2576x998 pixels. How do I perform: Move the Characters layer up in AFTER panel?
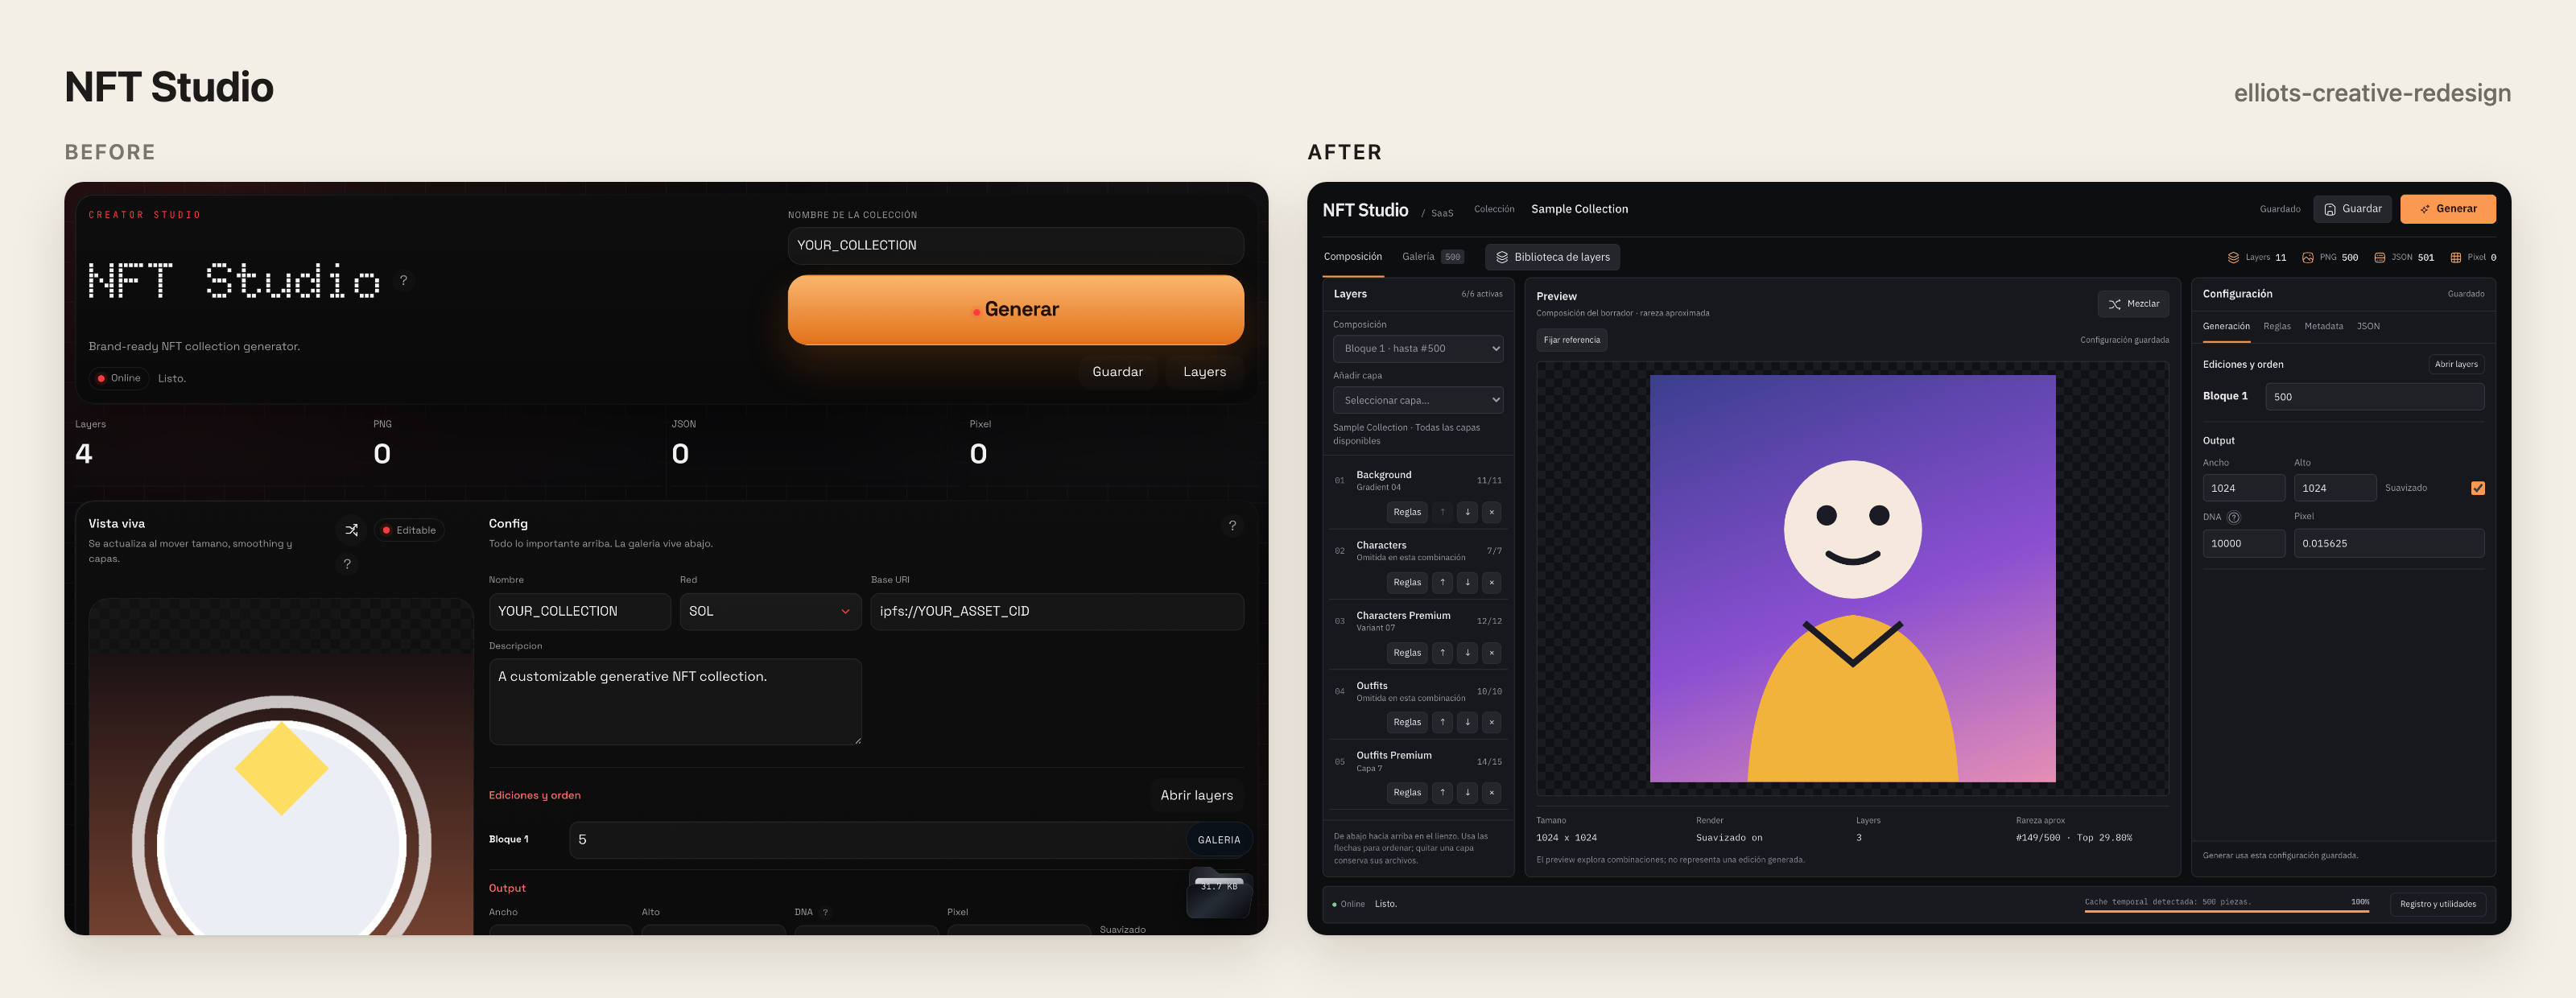[x=1442, y=582]
